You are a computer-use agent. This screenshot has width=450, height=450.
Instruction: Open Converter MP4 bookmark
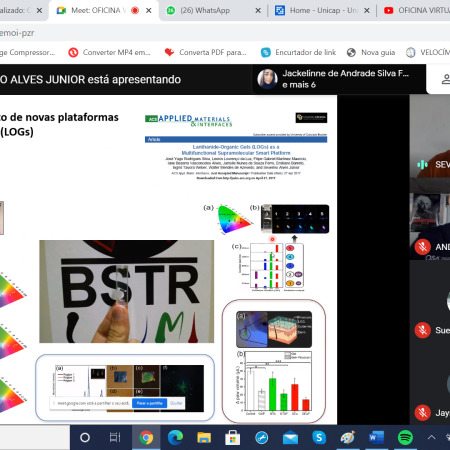(110, 52)
